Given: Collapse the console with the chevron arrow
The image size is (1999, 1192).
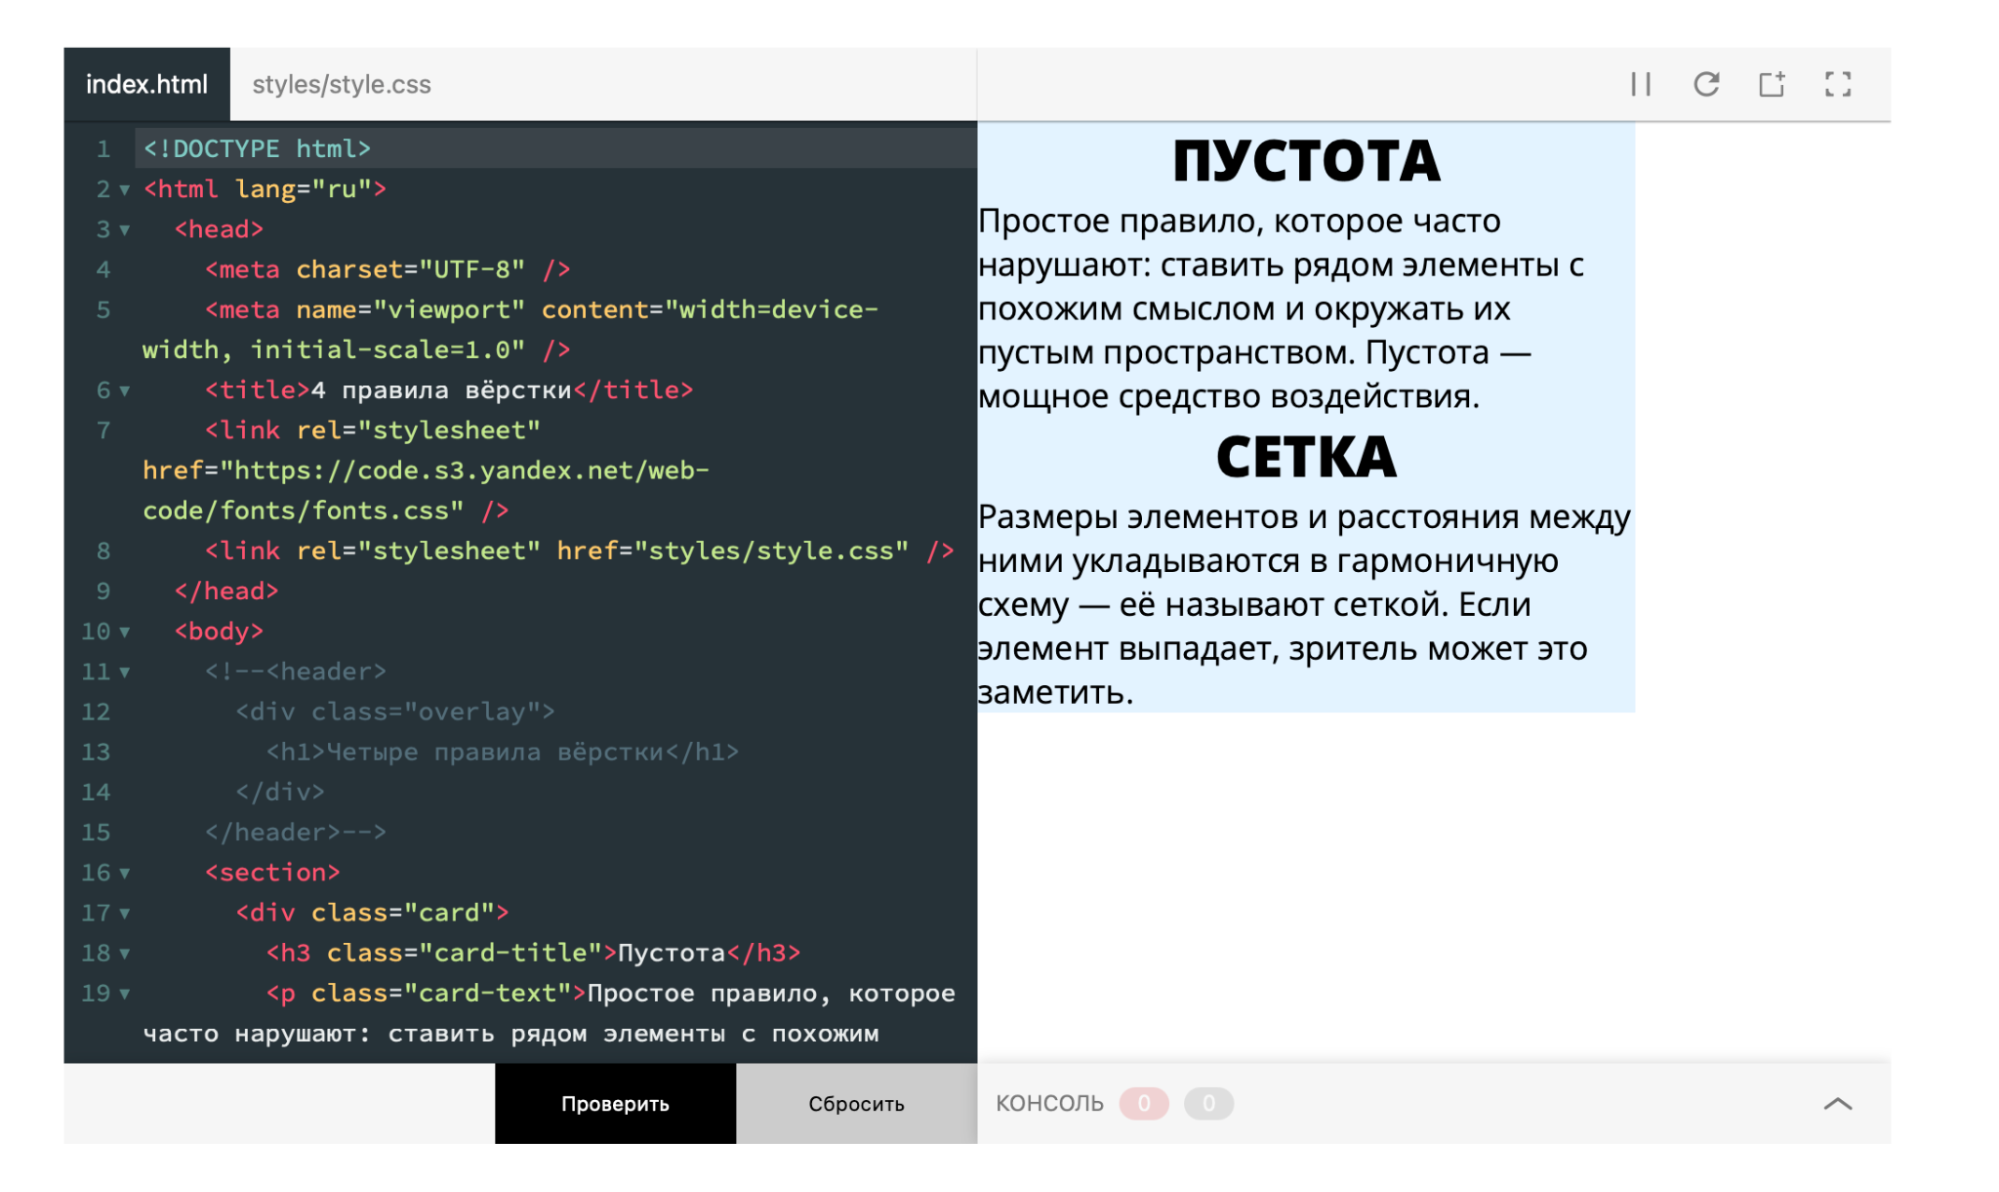Looking at the screenshot, I should [1837, 1104].
